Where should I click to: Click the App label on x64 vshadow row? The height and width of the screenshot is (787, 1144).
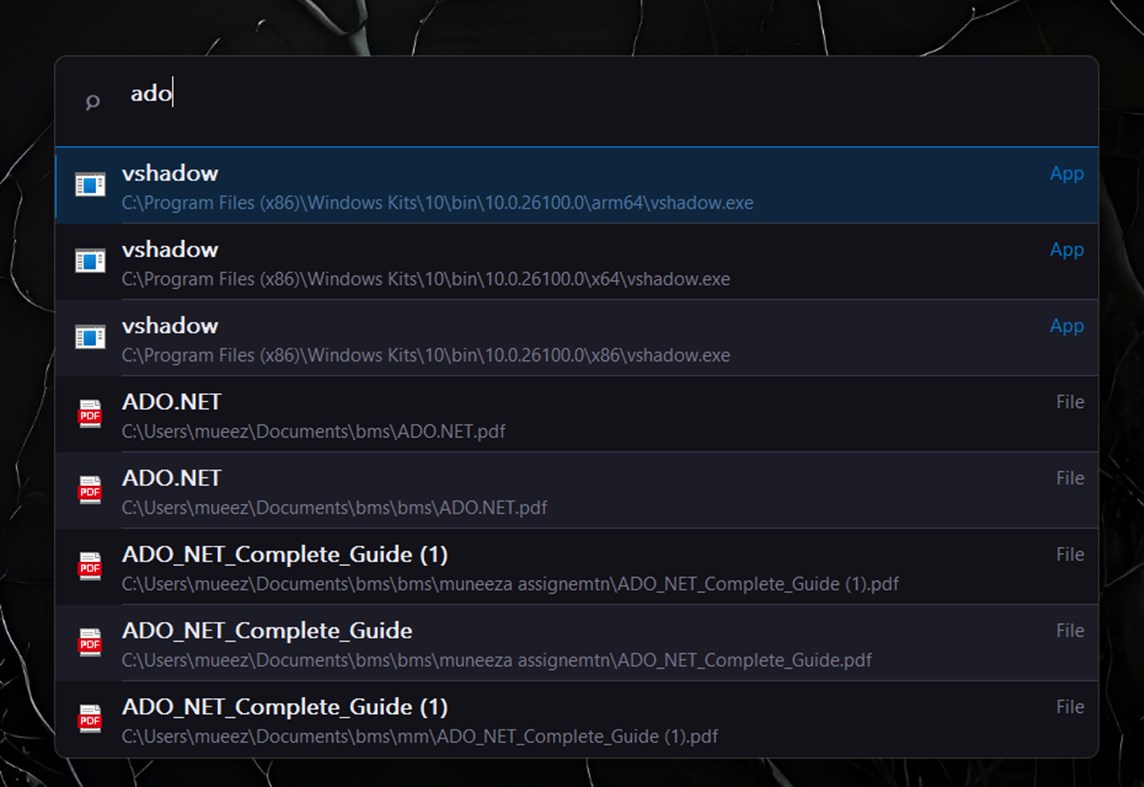[1067, 250]
